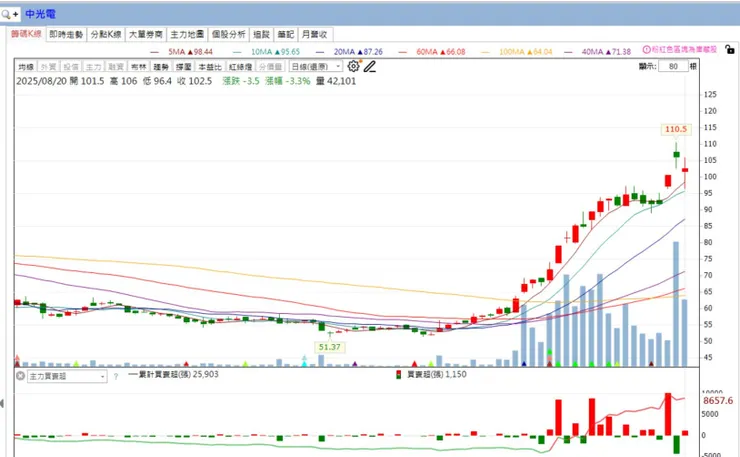Open the 日線(還原) period dropdown
The height and width of the screenshot is (457, 740).
pos(315,67)
